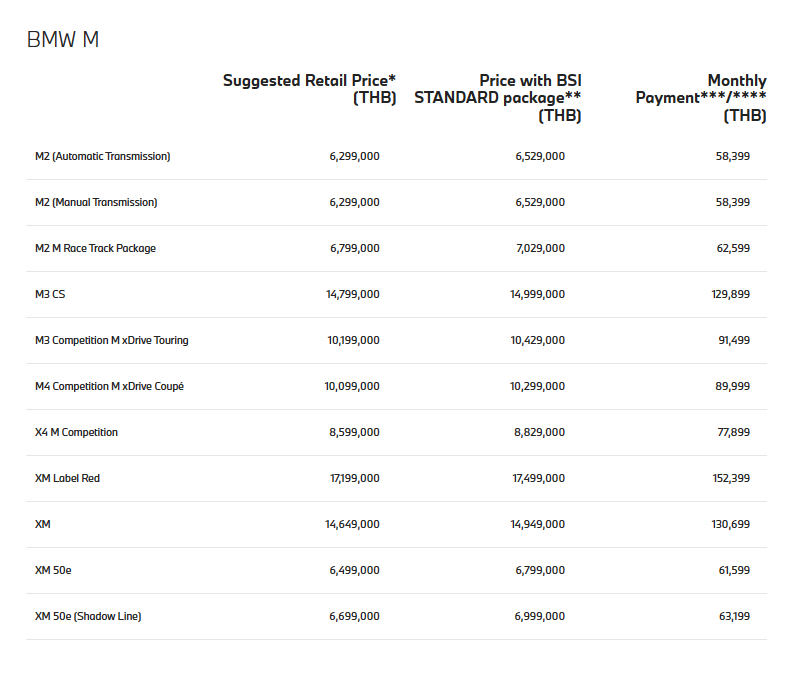
Task: Click the 91,499 monthly payment value
Action: 734,340
